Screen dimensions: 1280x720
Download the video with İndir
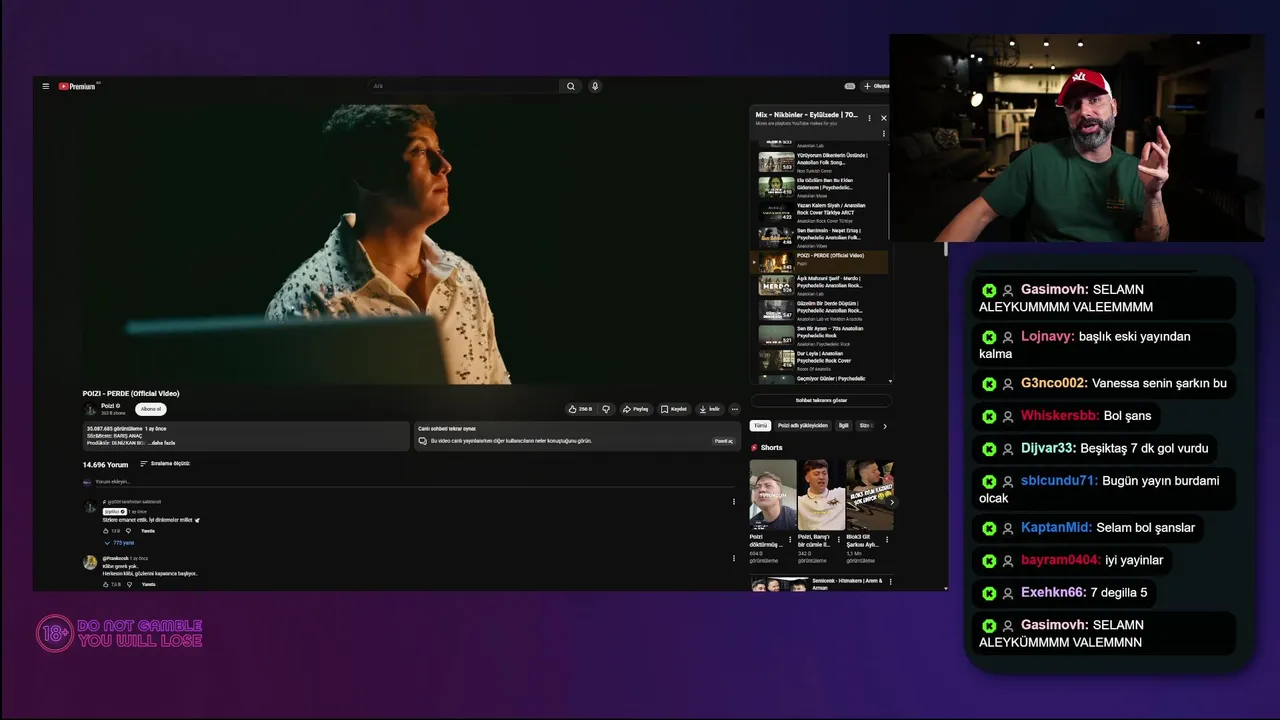pyautogui.click(x=709, y=409)
